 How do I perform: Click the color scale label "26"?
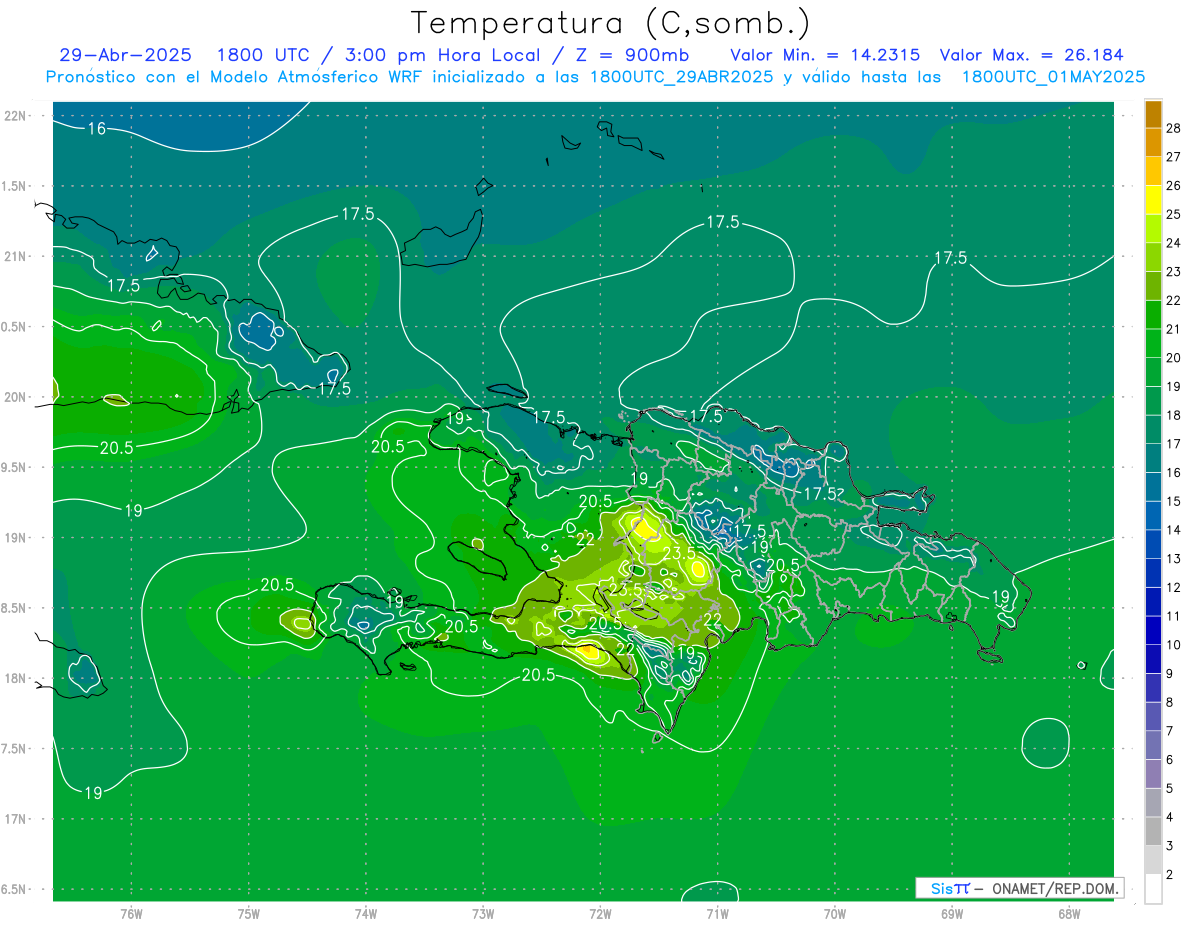[x=1174, y=186]
